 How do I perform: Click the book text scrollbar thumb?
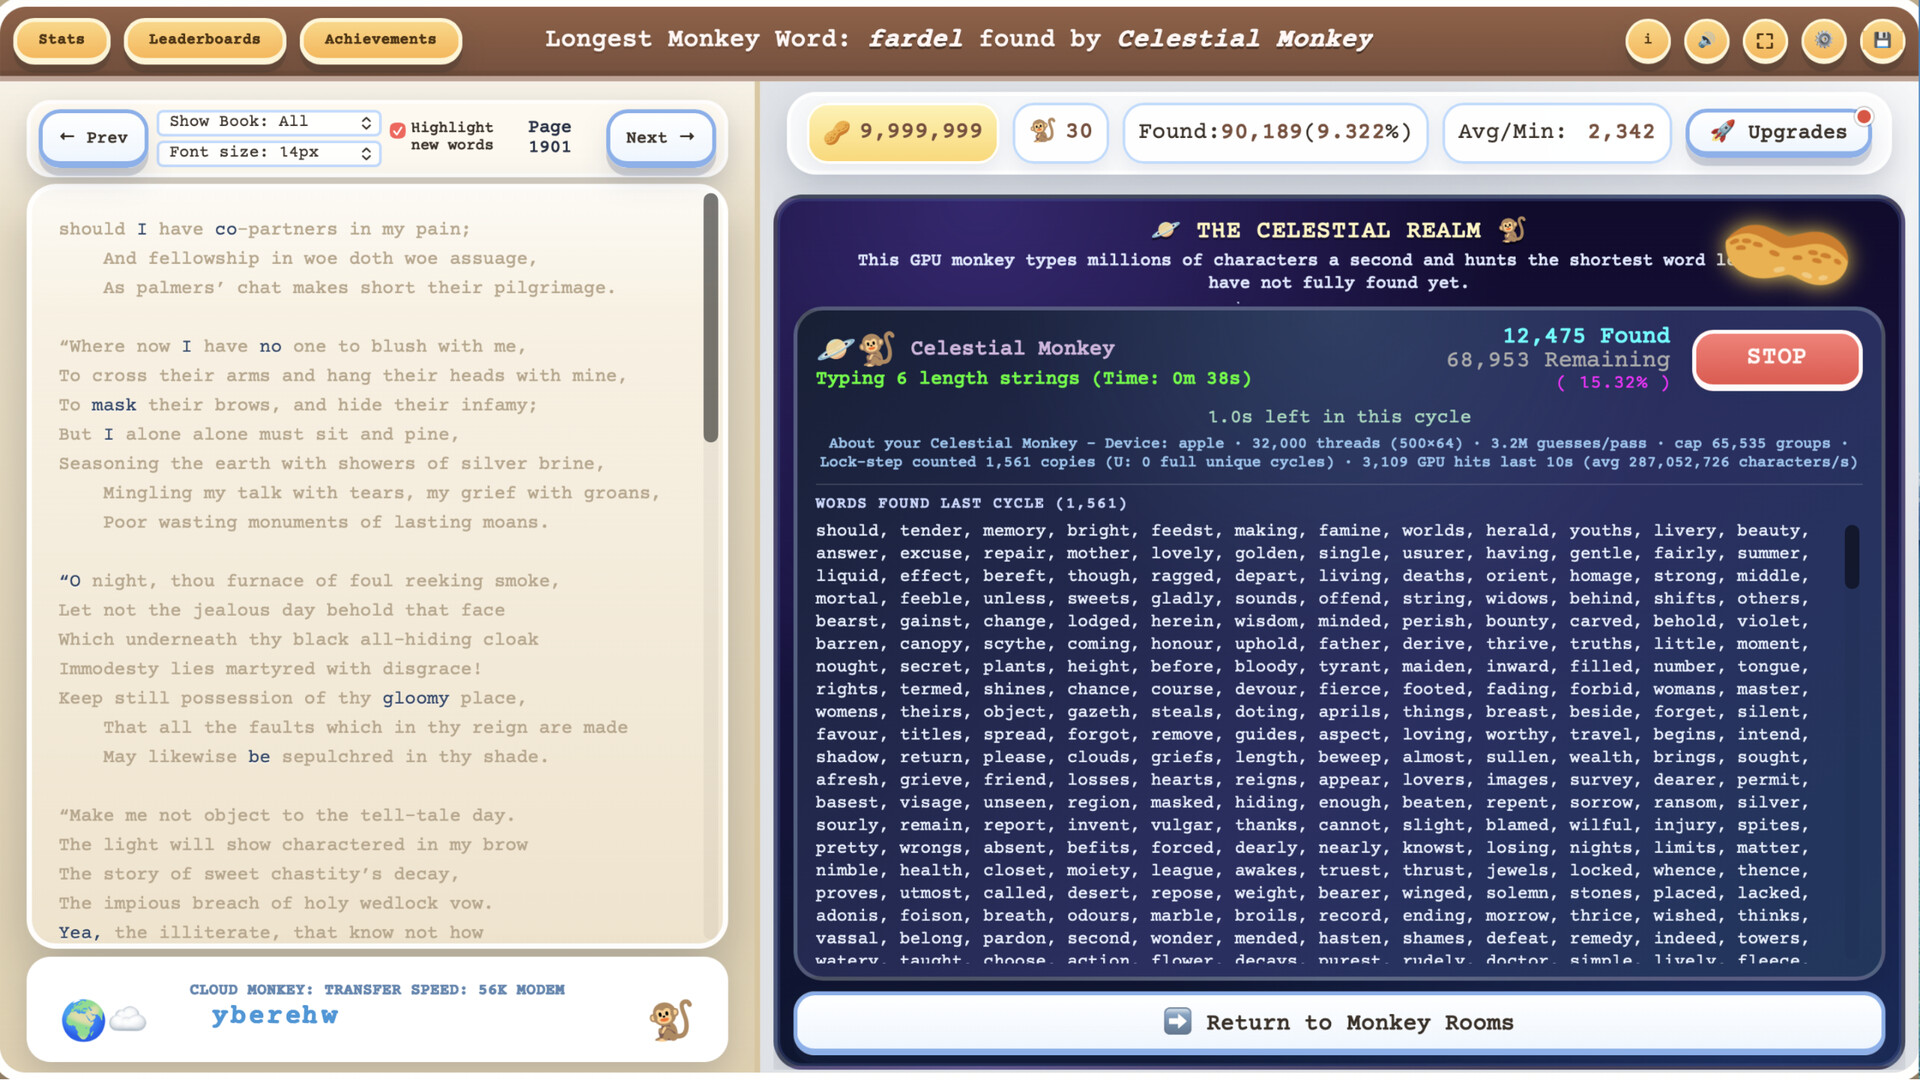click(x=710, y=317)
